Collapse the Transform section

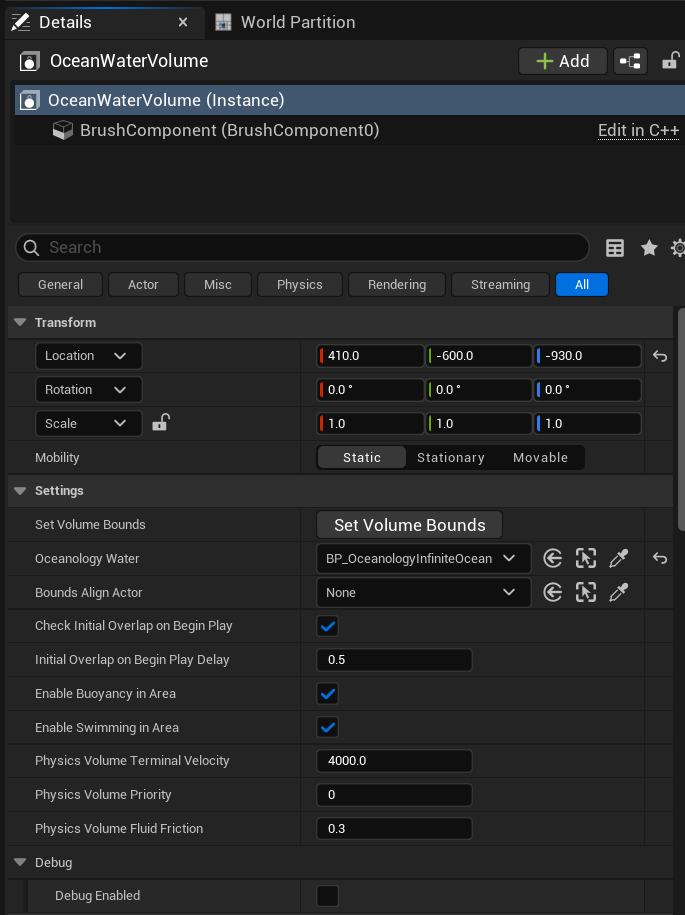click(x=20, y=322)
